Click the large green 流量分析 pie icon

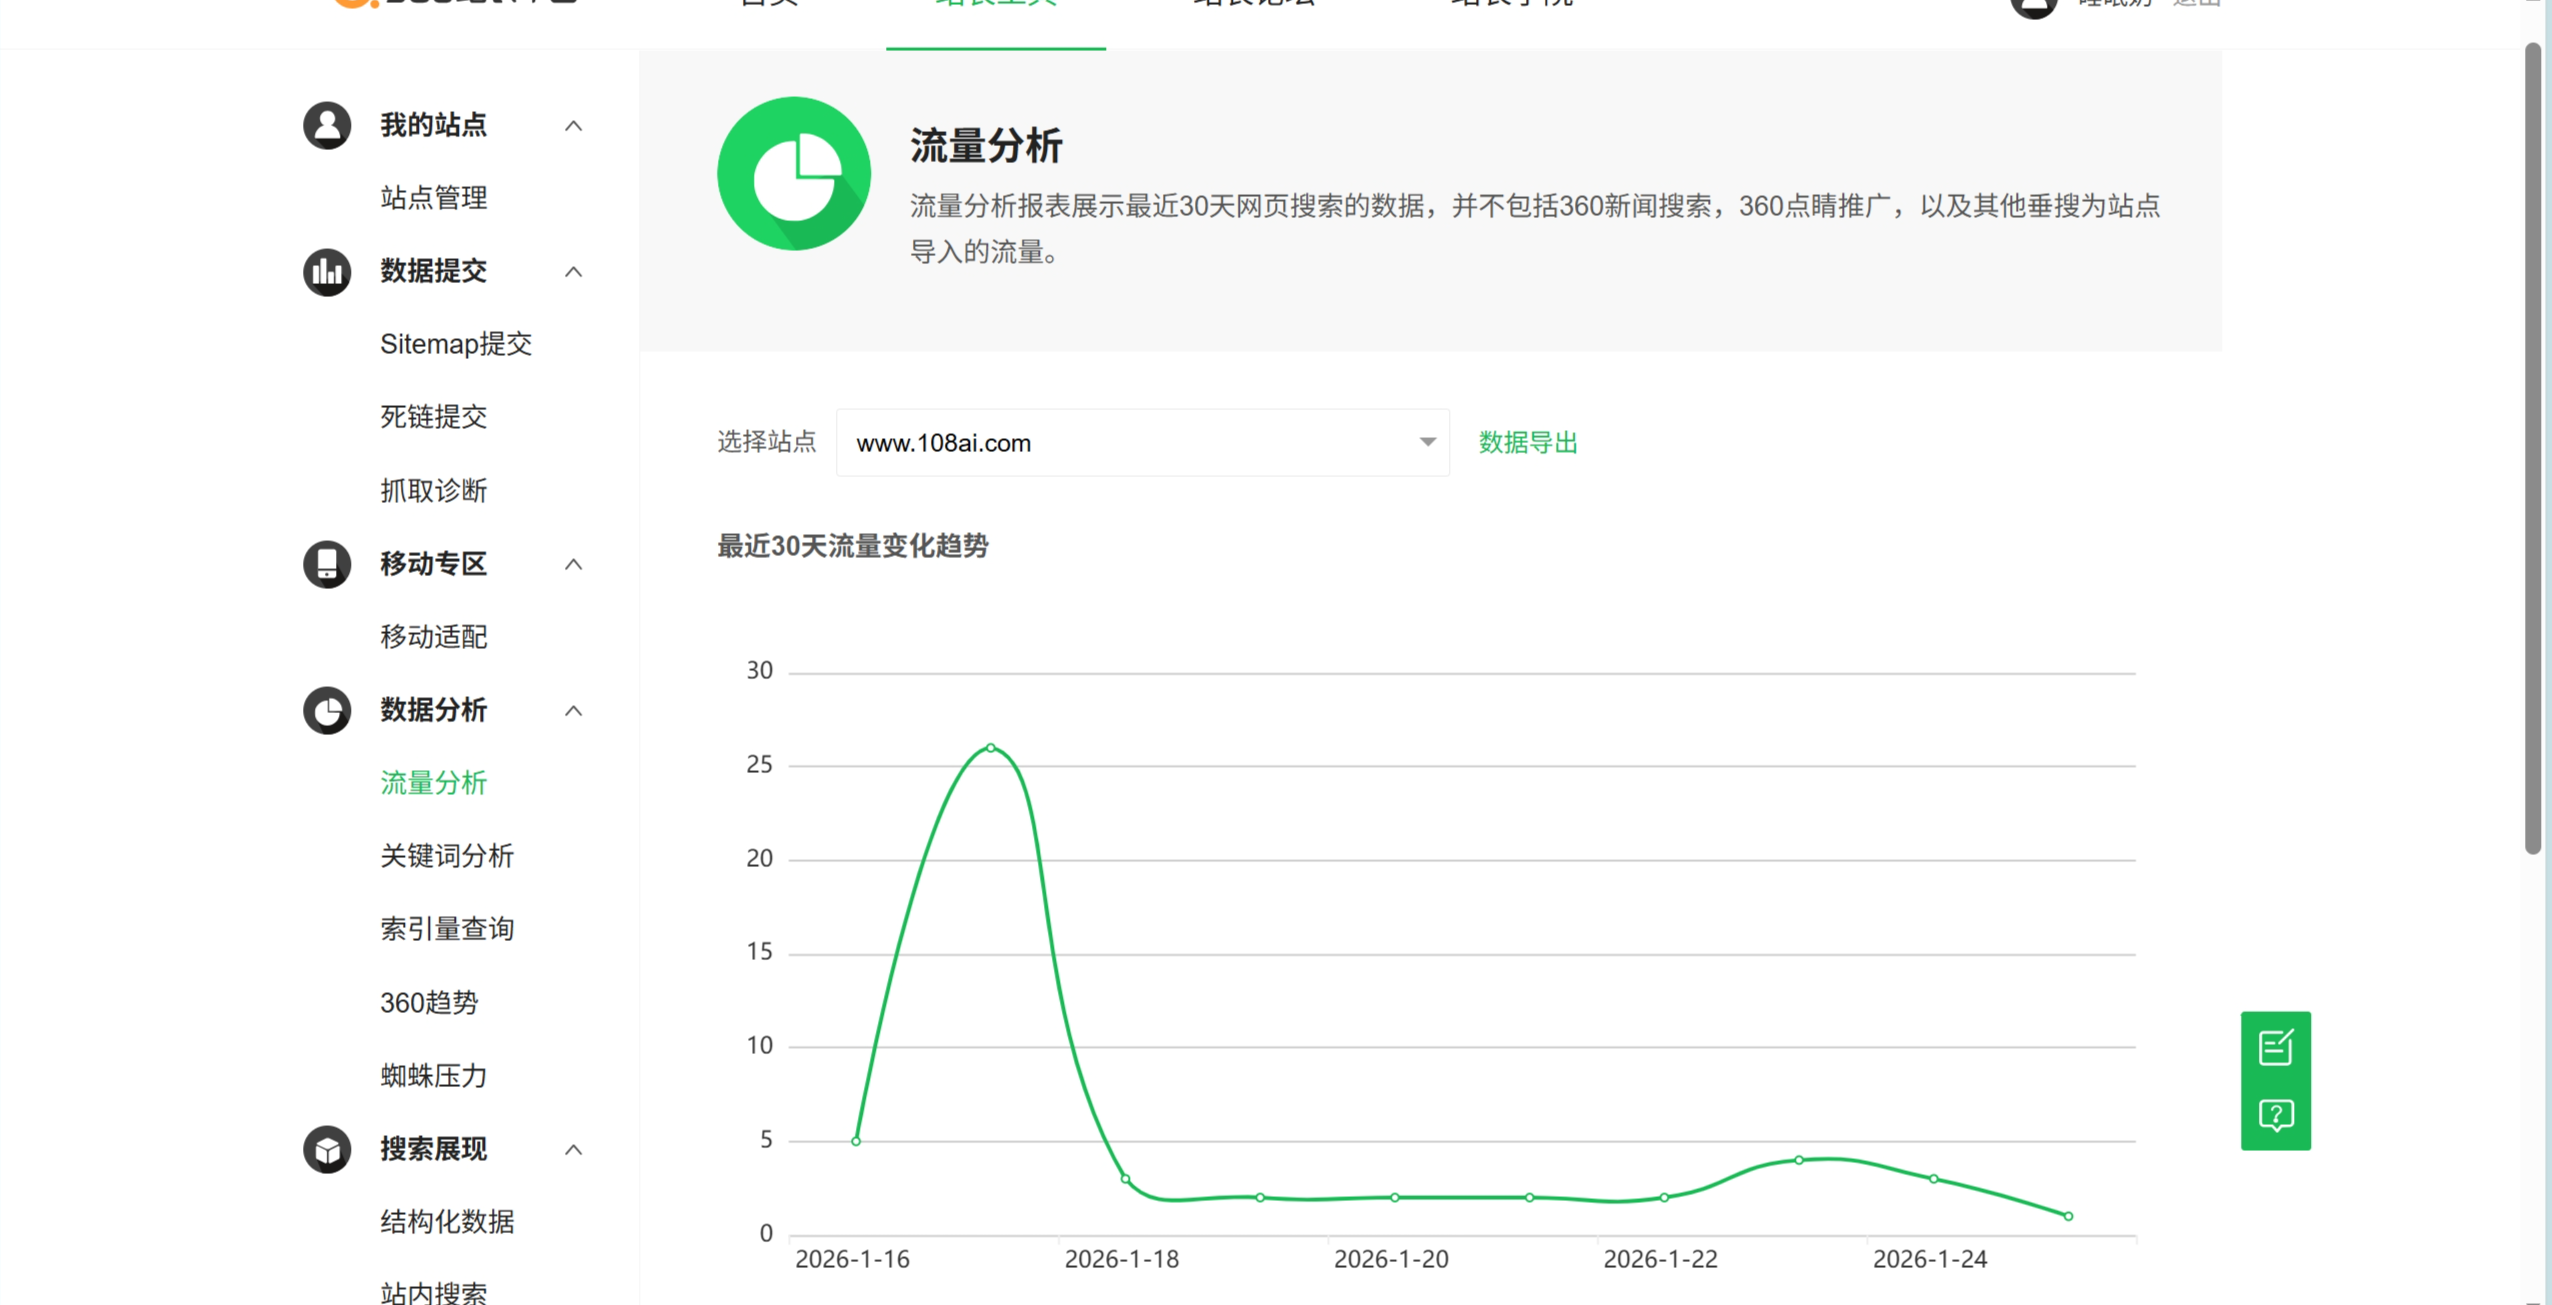tap(794, 174)
